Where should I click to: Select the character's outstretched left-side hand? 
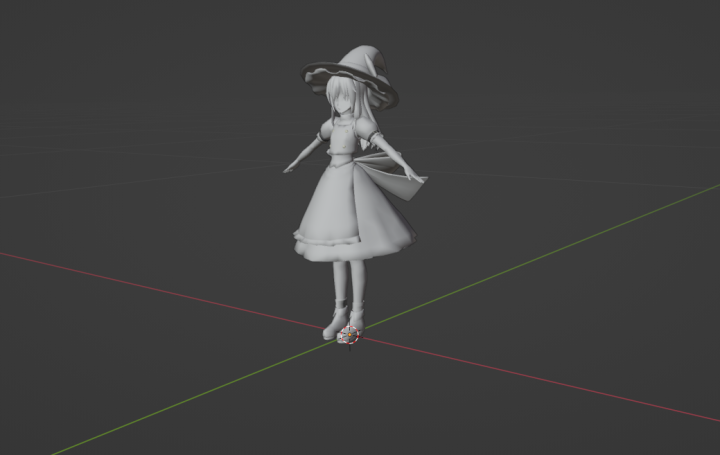point(291,169)
